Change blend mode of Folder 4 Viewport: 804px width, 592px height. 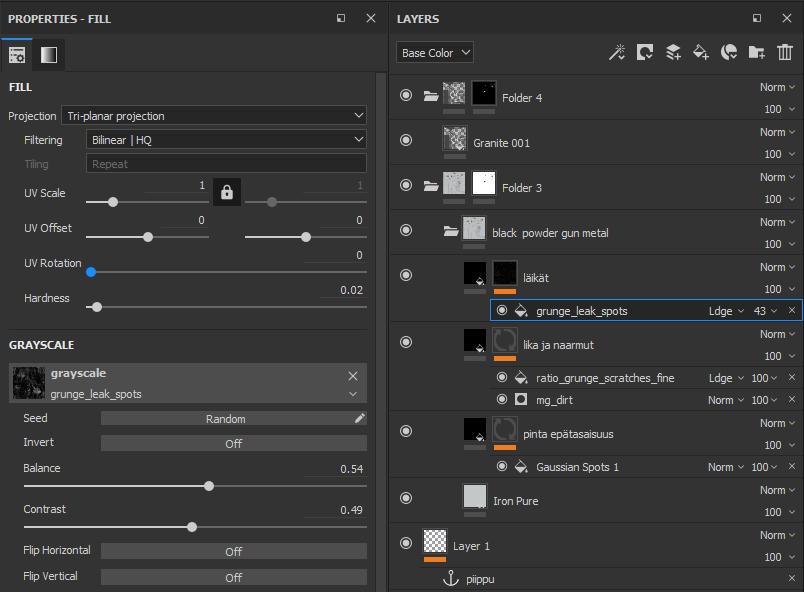point(777,87)
